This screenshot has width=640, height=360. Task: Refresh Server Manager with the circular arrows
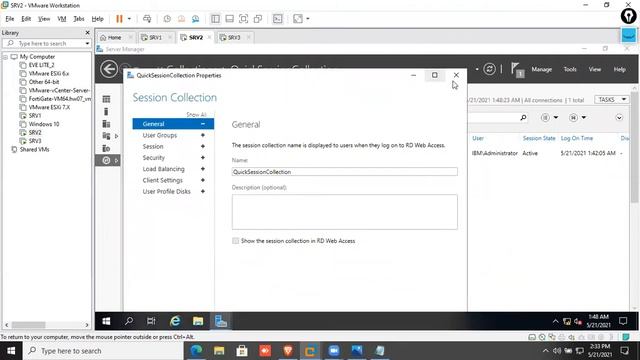pos(489,69)
